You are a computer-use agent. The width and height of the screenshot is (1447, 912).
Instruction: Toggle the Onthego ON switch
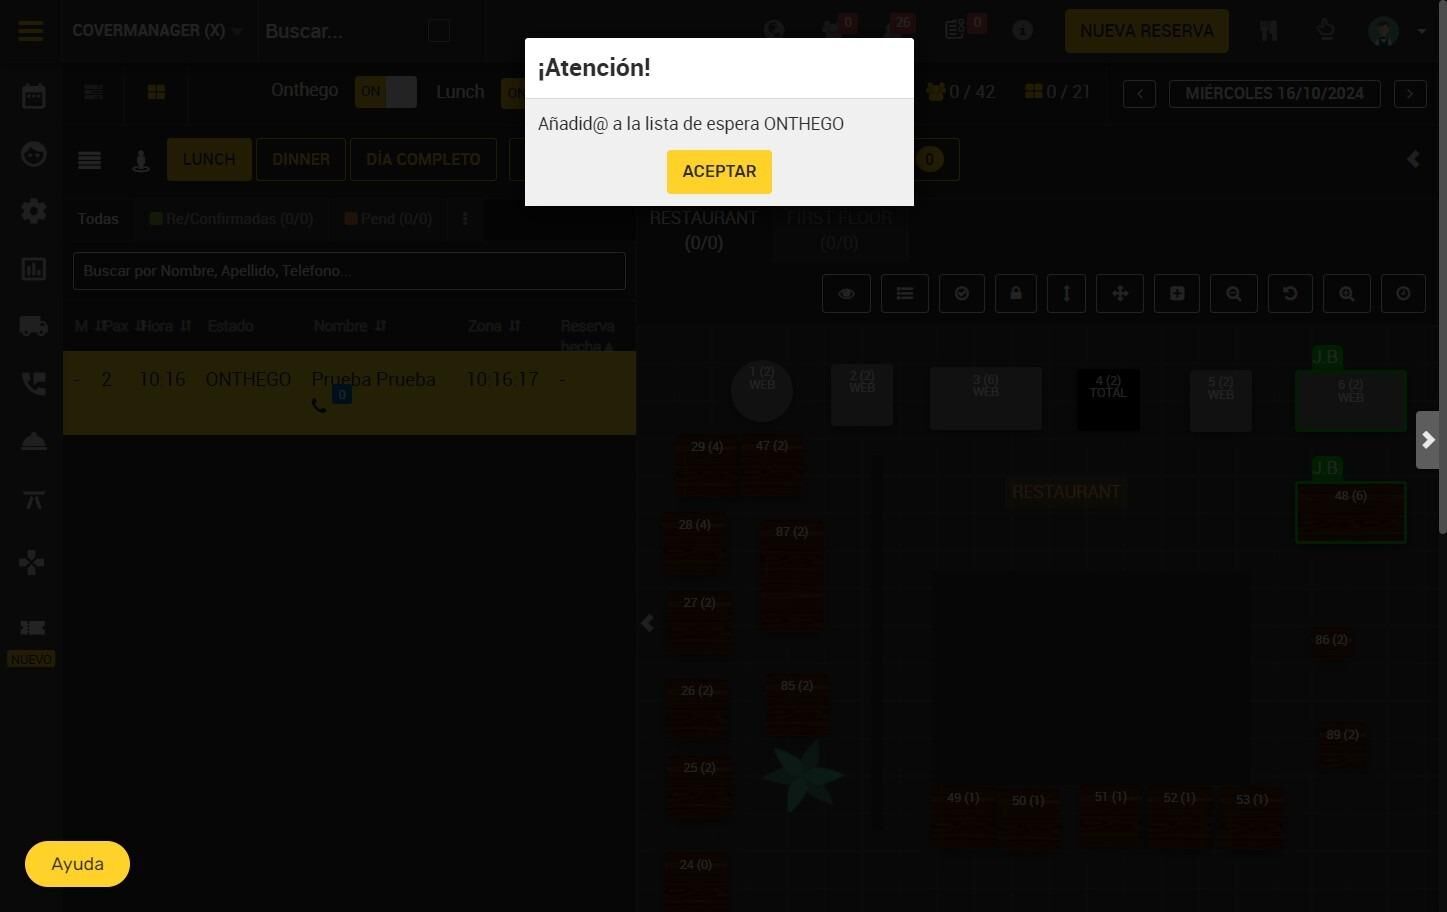pos(386,91)
